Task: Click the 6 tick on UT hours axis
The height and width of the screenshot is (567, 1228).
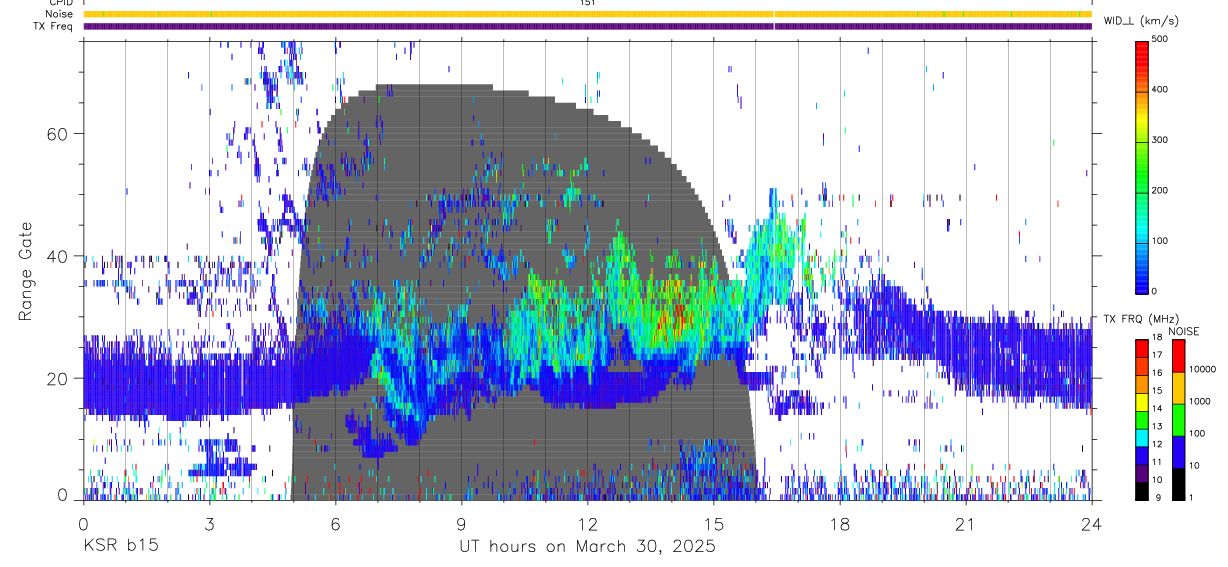Action: point(335,523)
